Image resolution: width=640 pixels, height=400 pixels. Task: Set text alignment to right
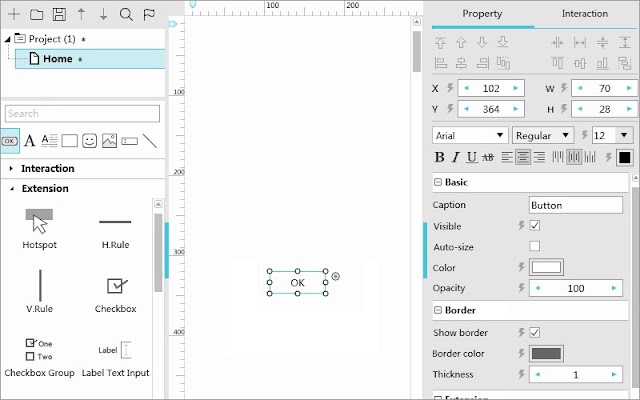(x=539, y=157)
